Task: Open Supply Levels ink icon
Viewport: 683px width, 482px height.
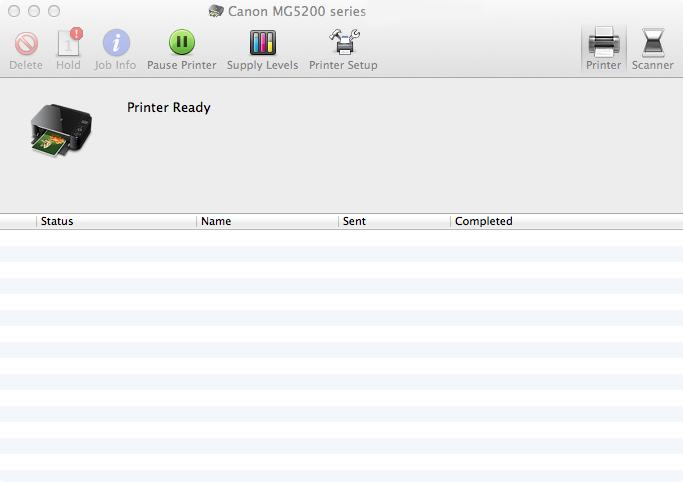Action: click(x=263, y=43)
